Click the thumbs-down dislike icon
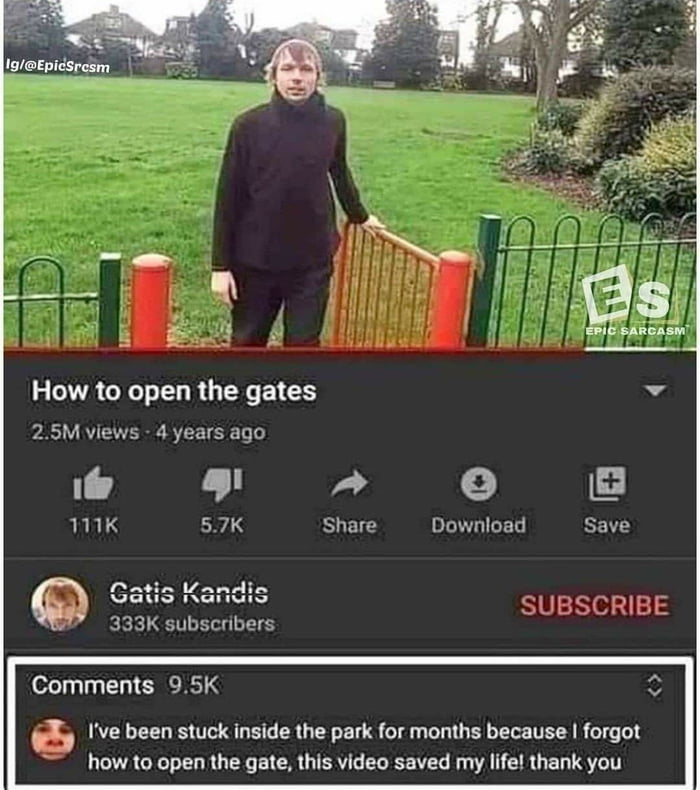The image size is (700, 790). click(x=222, y=485)
